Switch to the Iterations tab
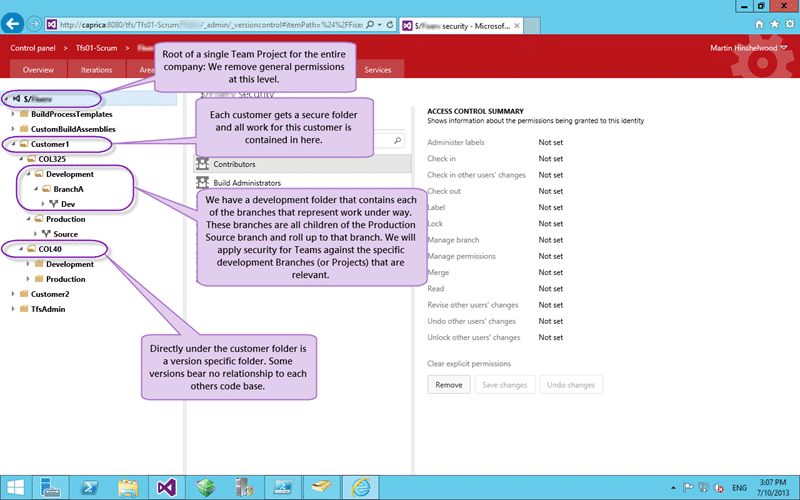Viewport: 800px width, 500px height. coord(96,69)
